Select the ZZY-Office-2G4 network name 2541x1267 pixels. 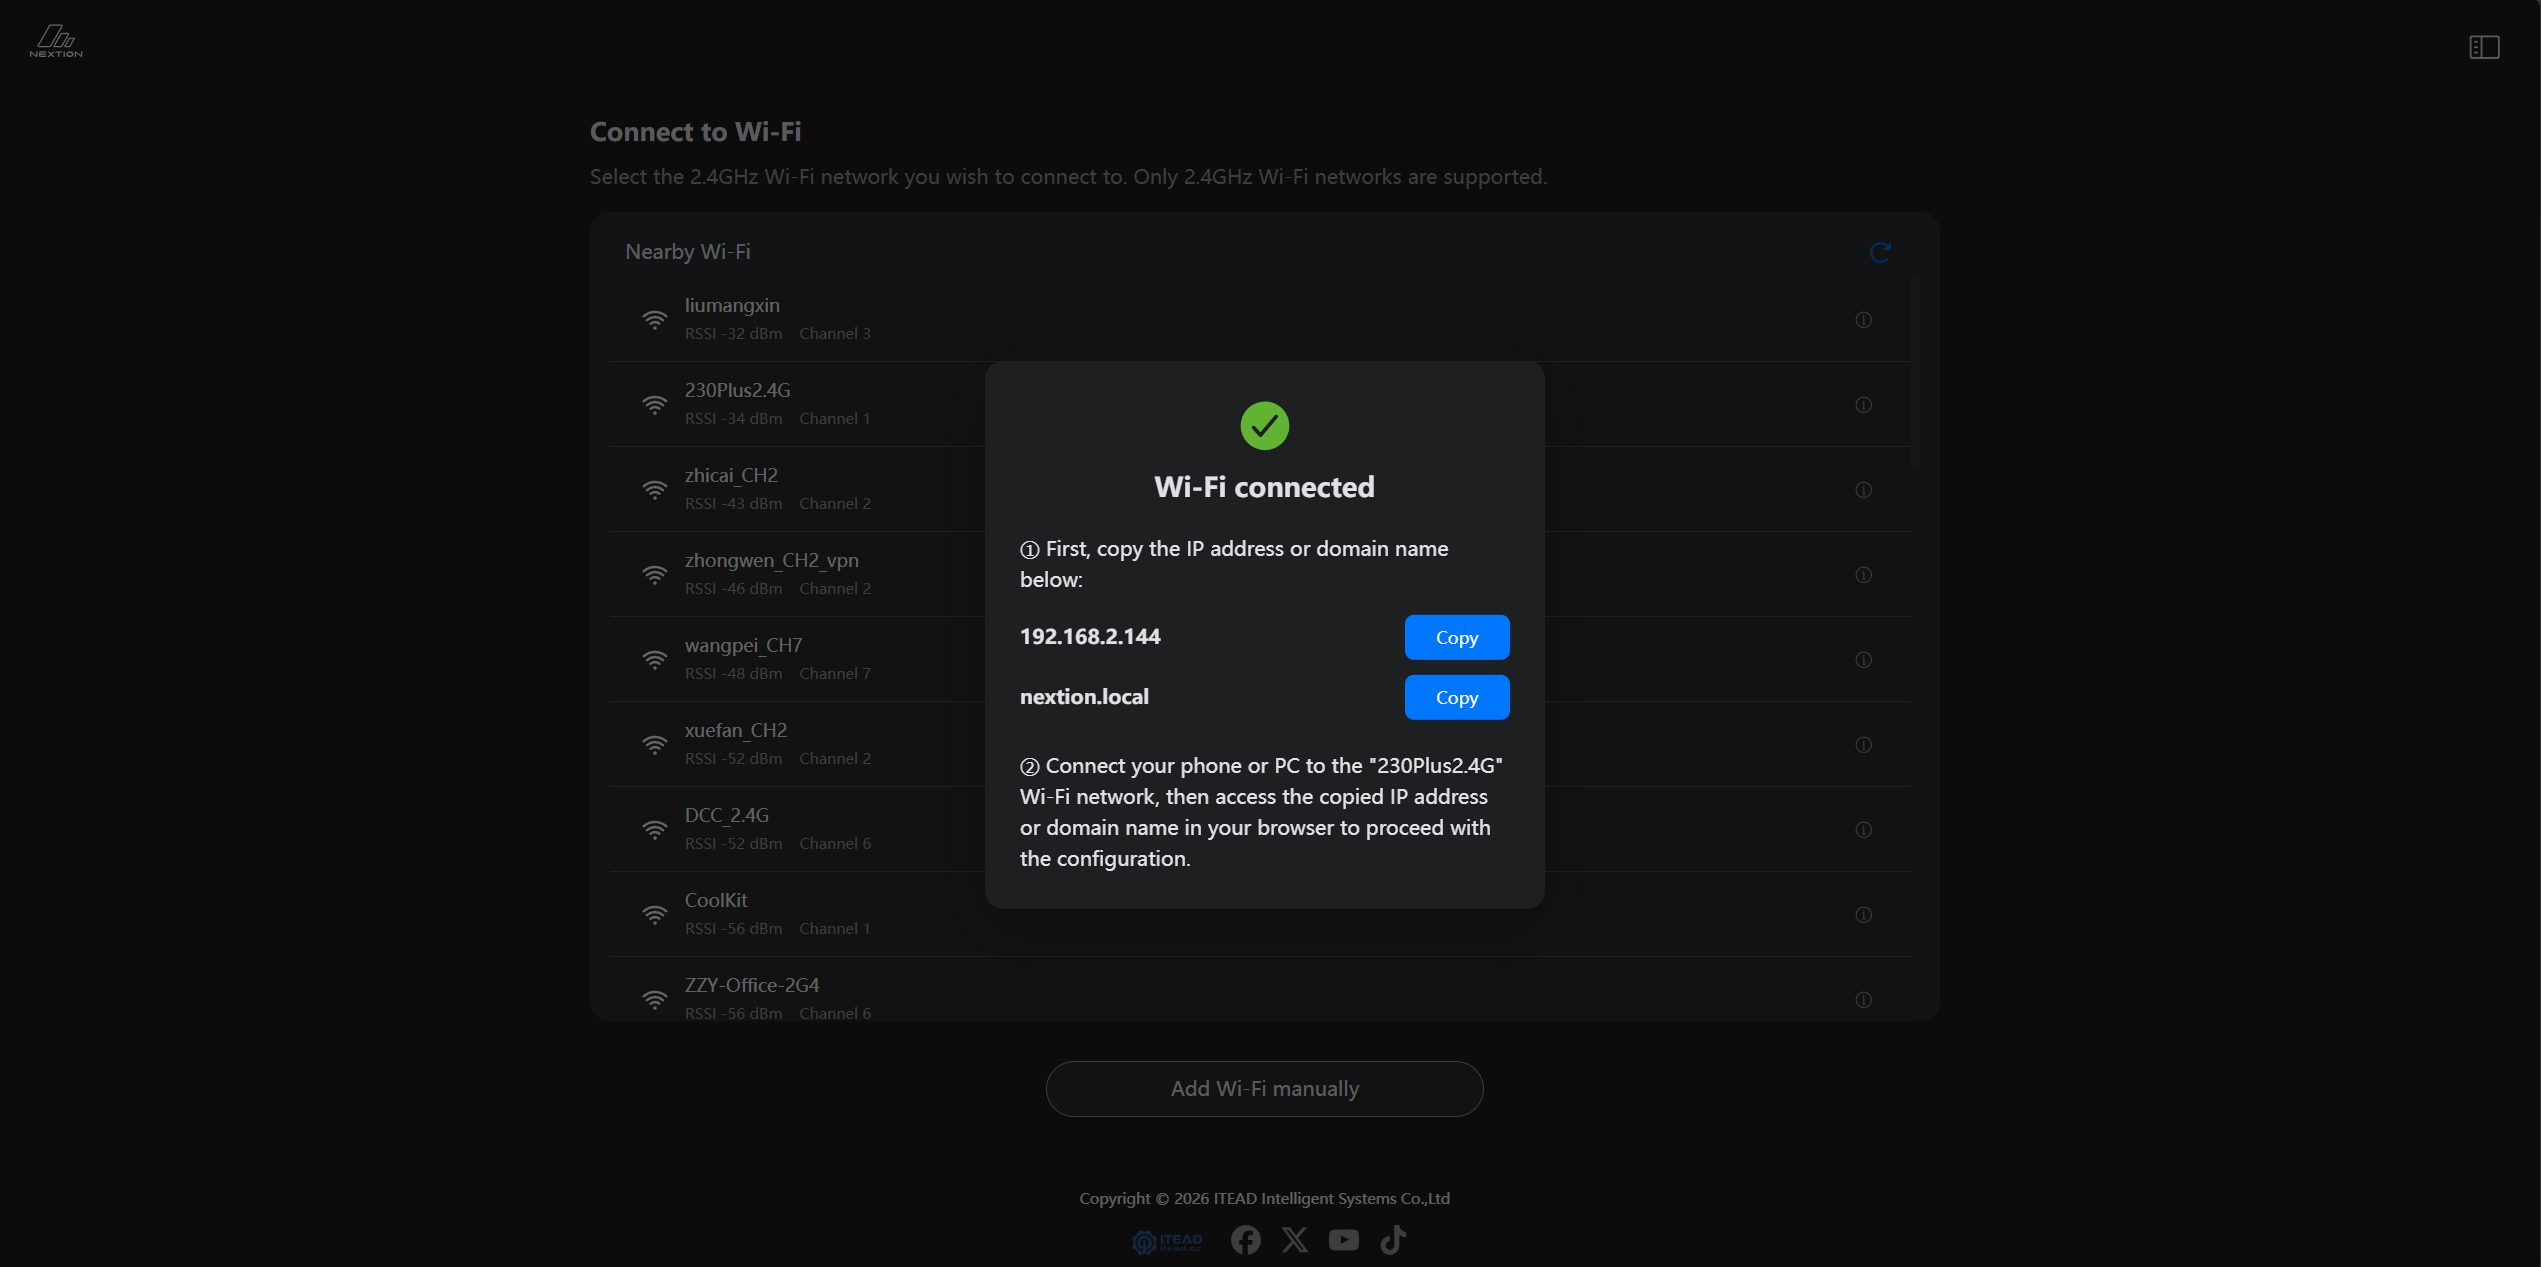coord(752,985)
